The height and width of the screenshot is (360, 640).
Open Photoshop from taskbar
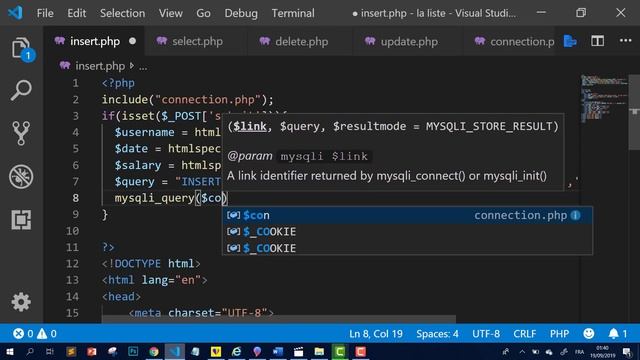click(133, 351)
